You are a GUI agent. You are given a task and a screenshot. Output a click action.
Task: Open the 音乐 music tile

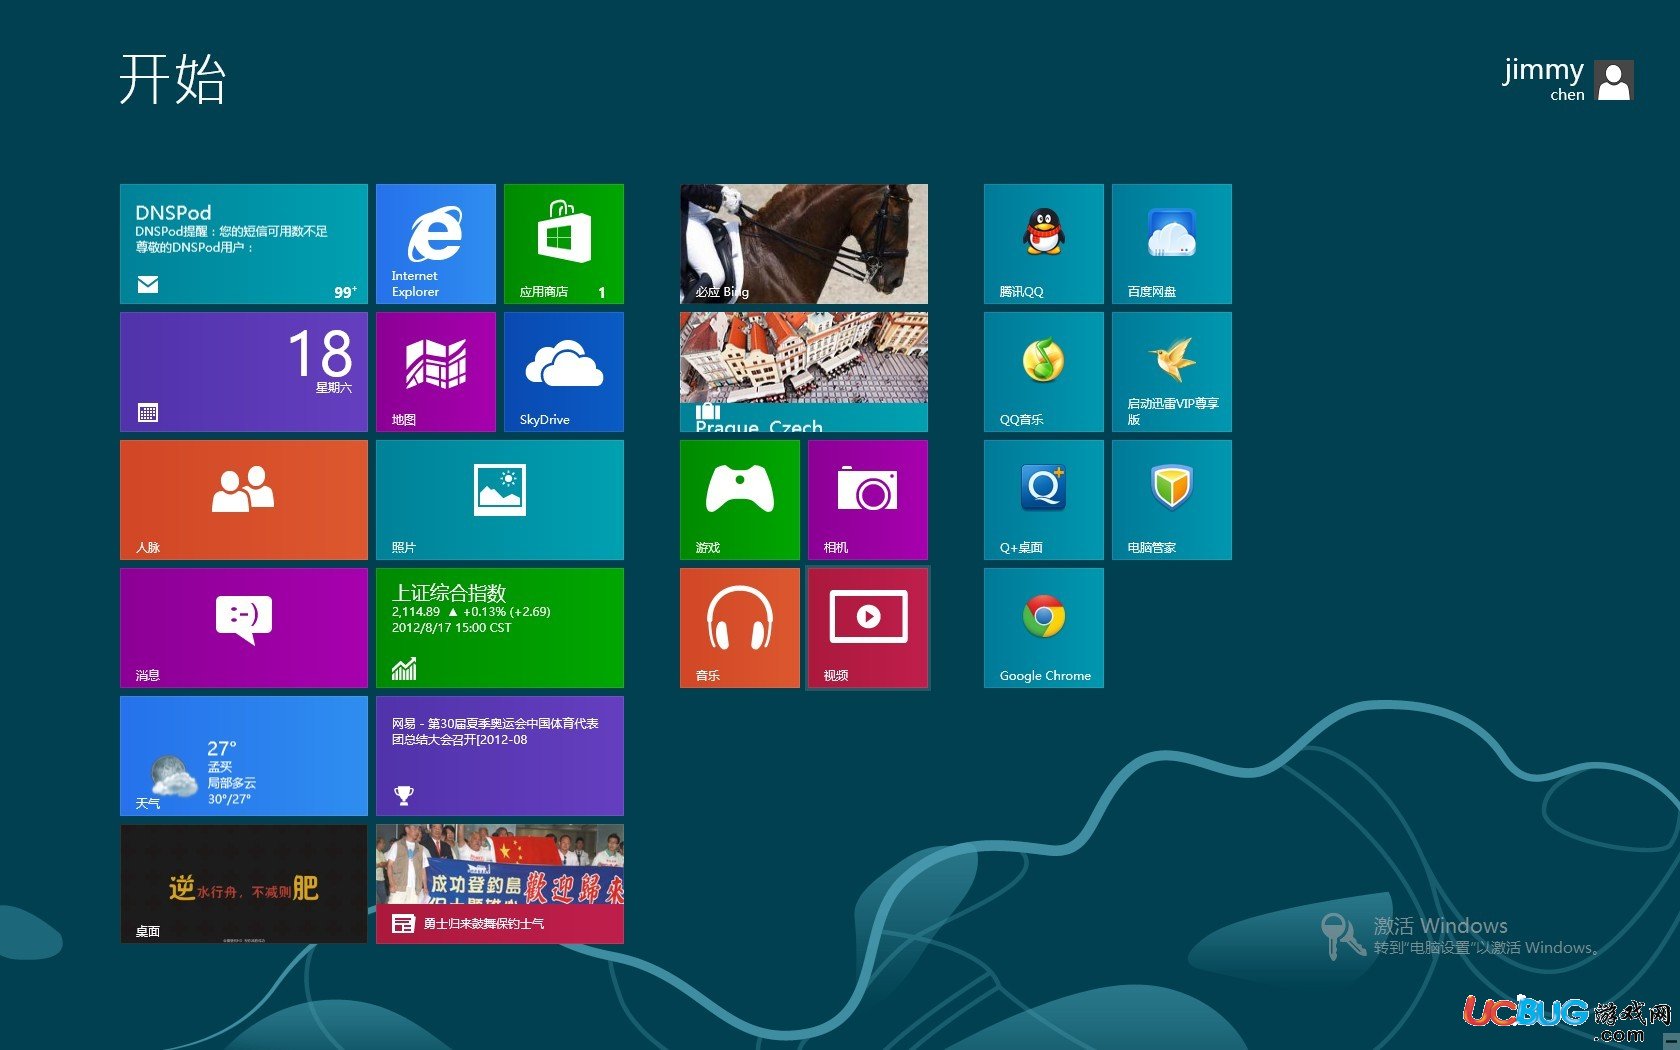[740, 628]
